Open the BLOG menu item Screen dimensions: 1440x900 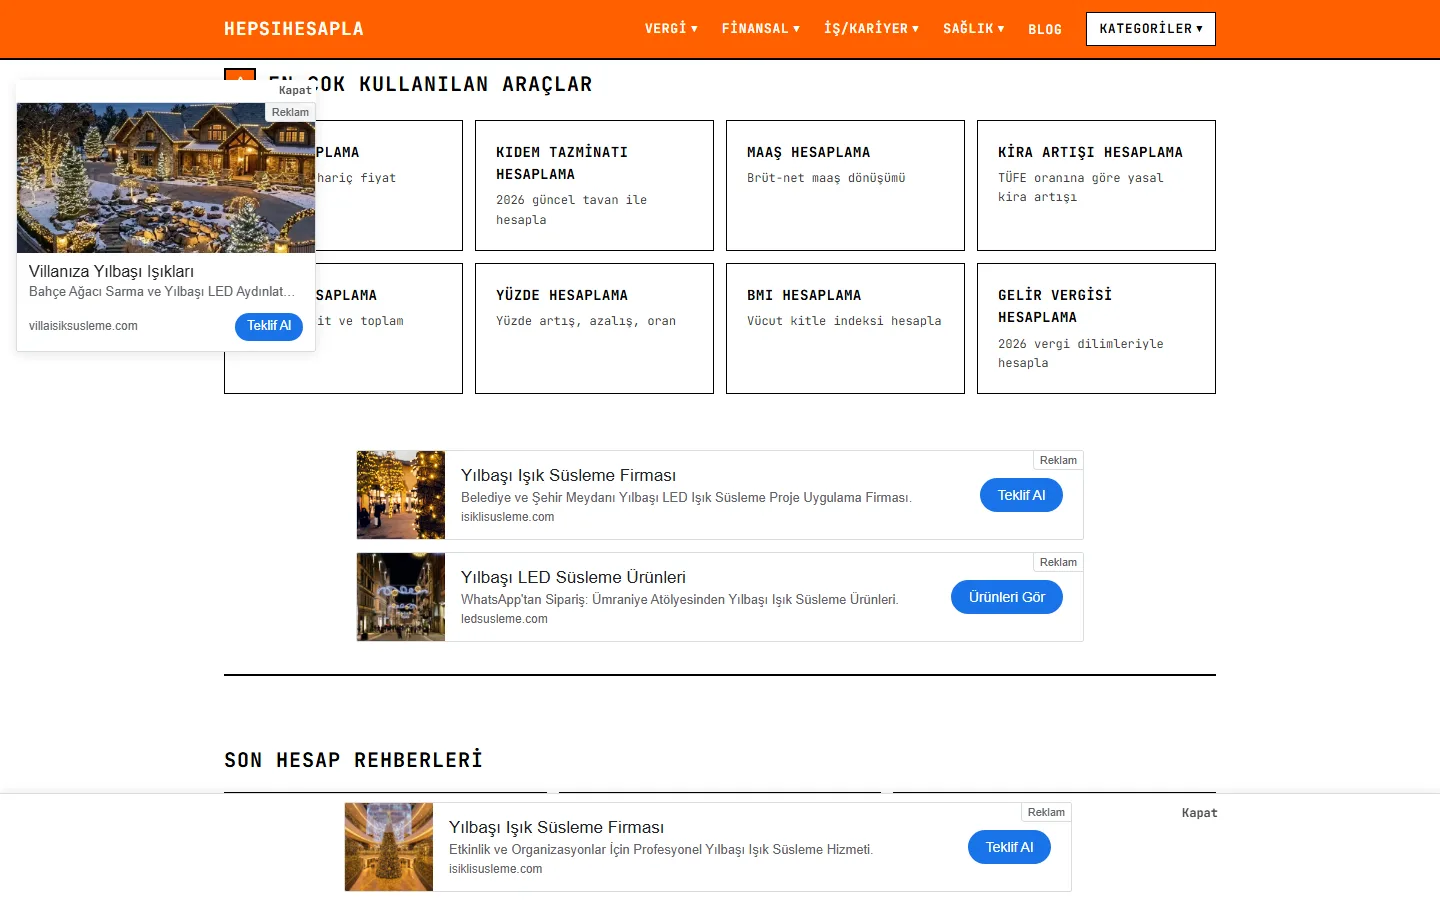coord(1045,29)
